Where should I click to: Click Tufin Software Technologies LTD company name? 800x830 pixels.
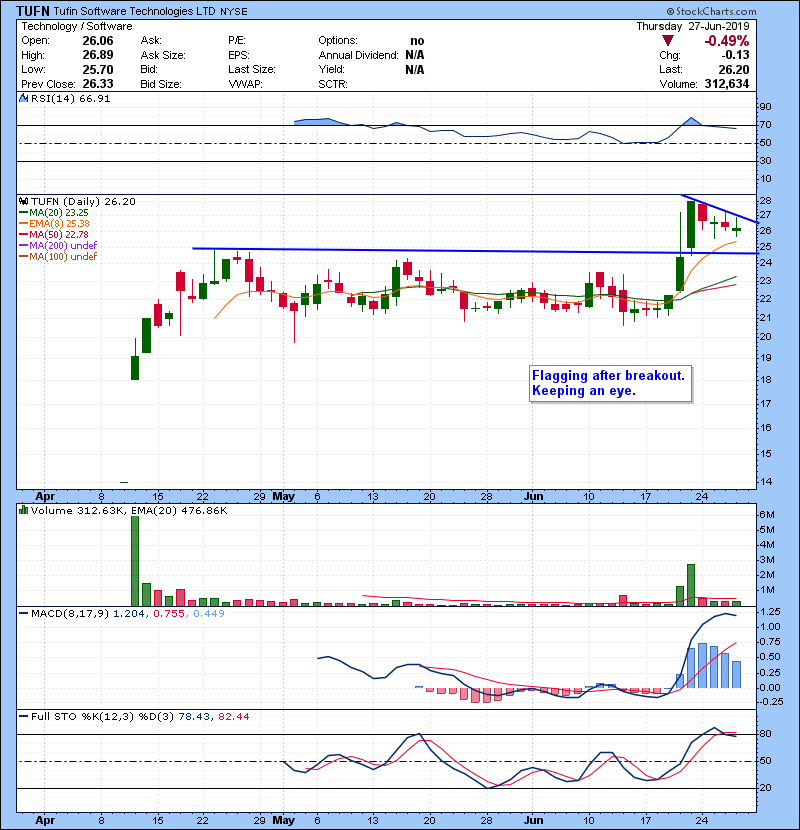[x=134, y=11]
